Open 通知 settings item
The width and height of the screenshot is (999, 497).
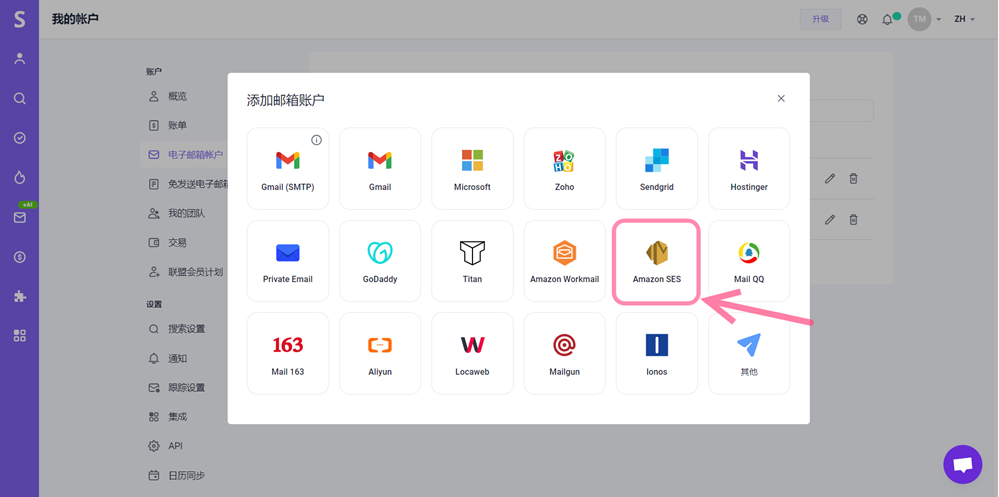pos(178,359)
